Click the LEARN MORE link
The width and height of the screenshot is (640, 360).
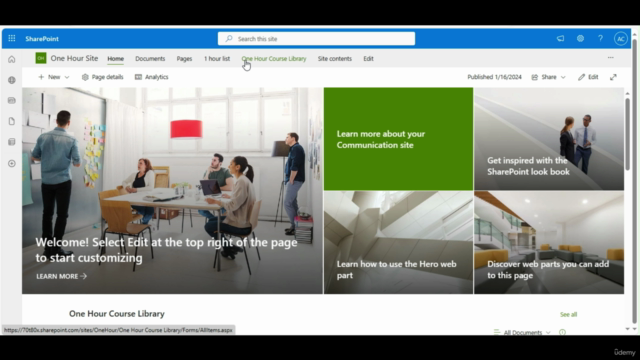[x=62, y=276]
